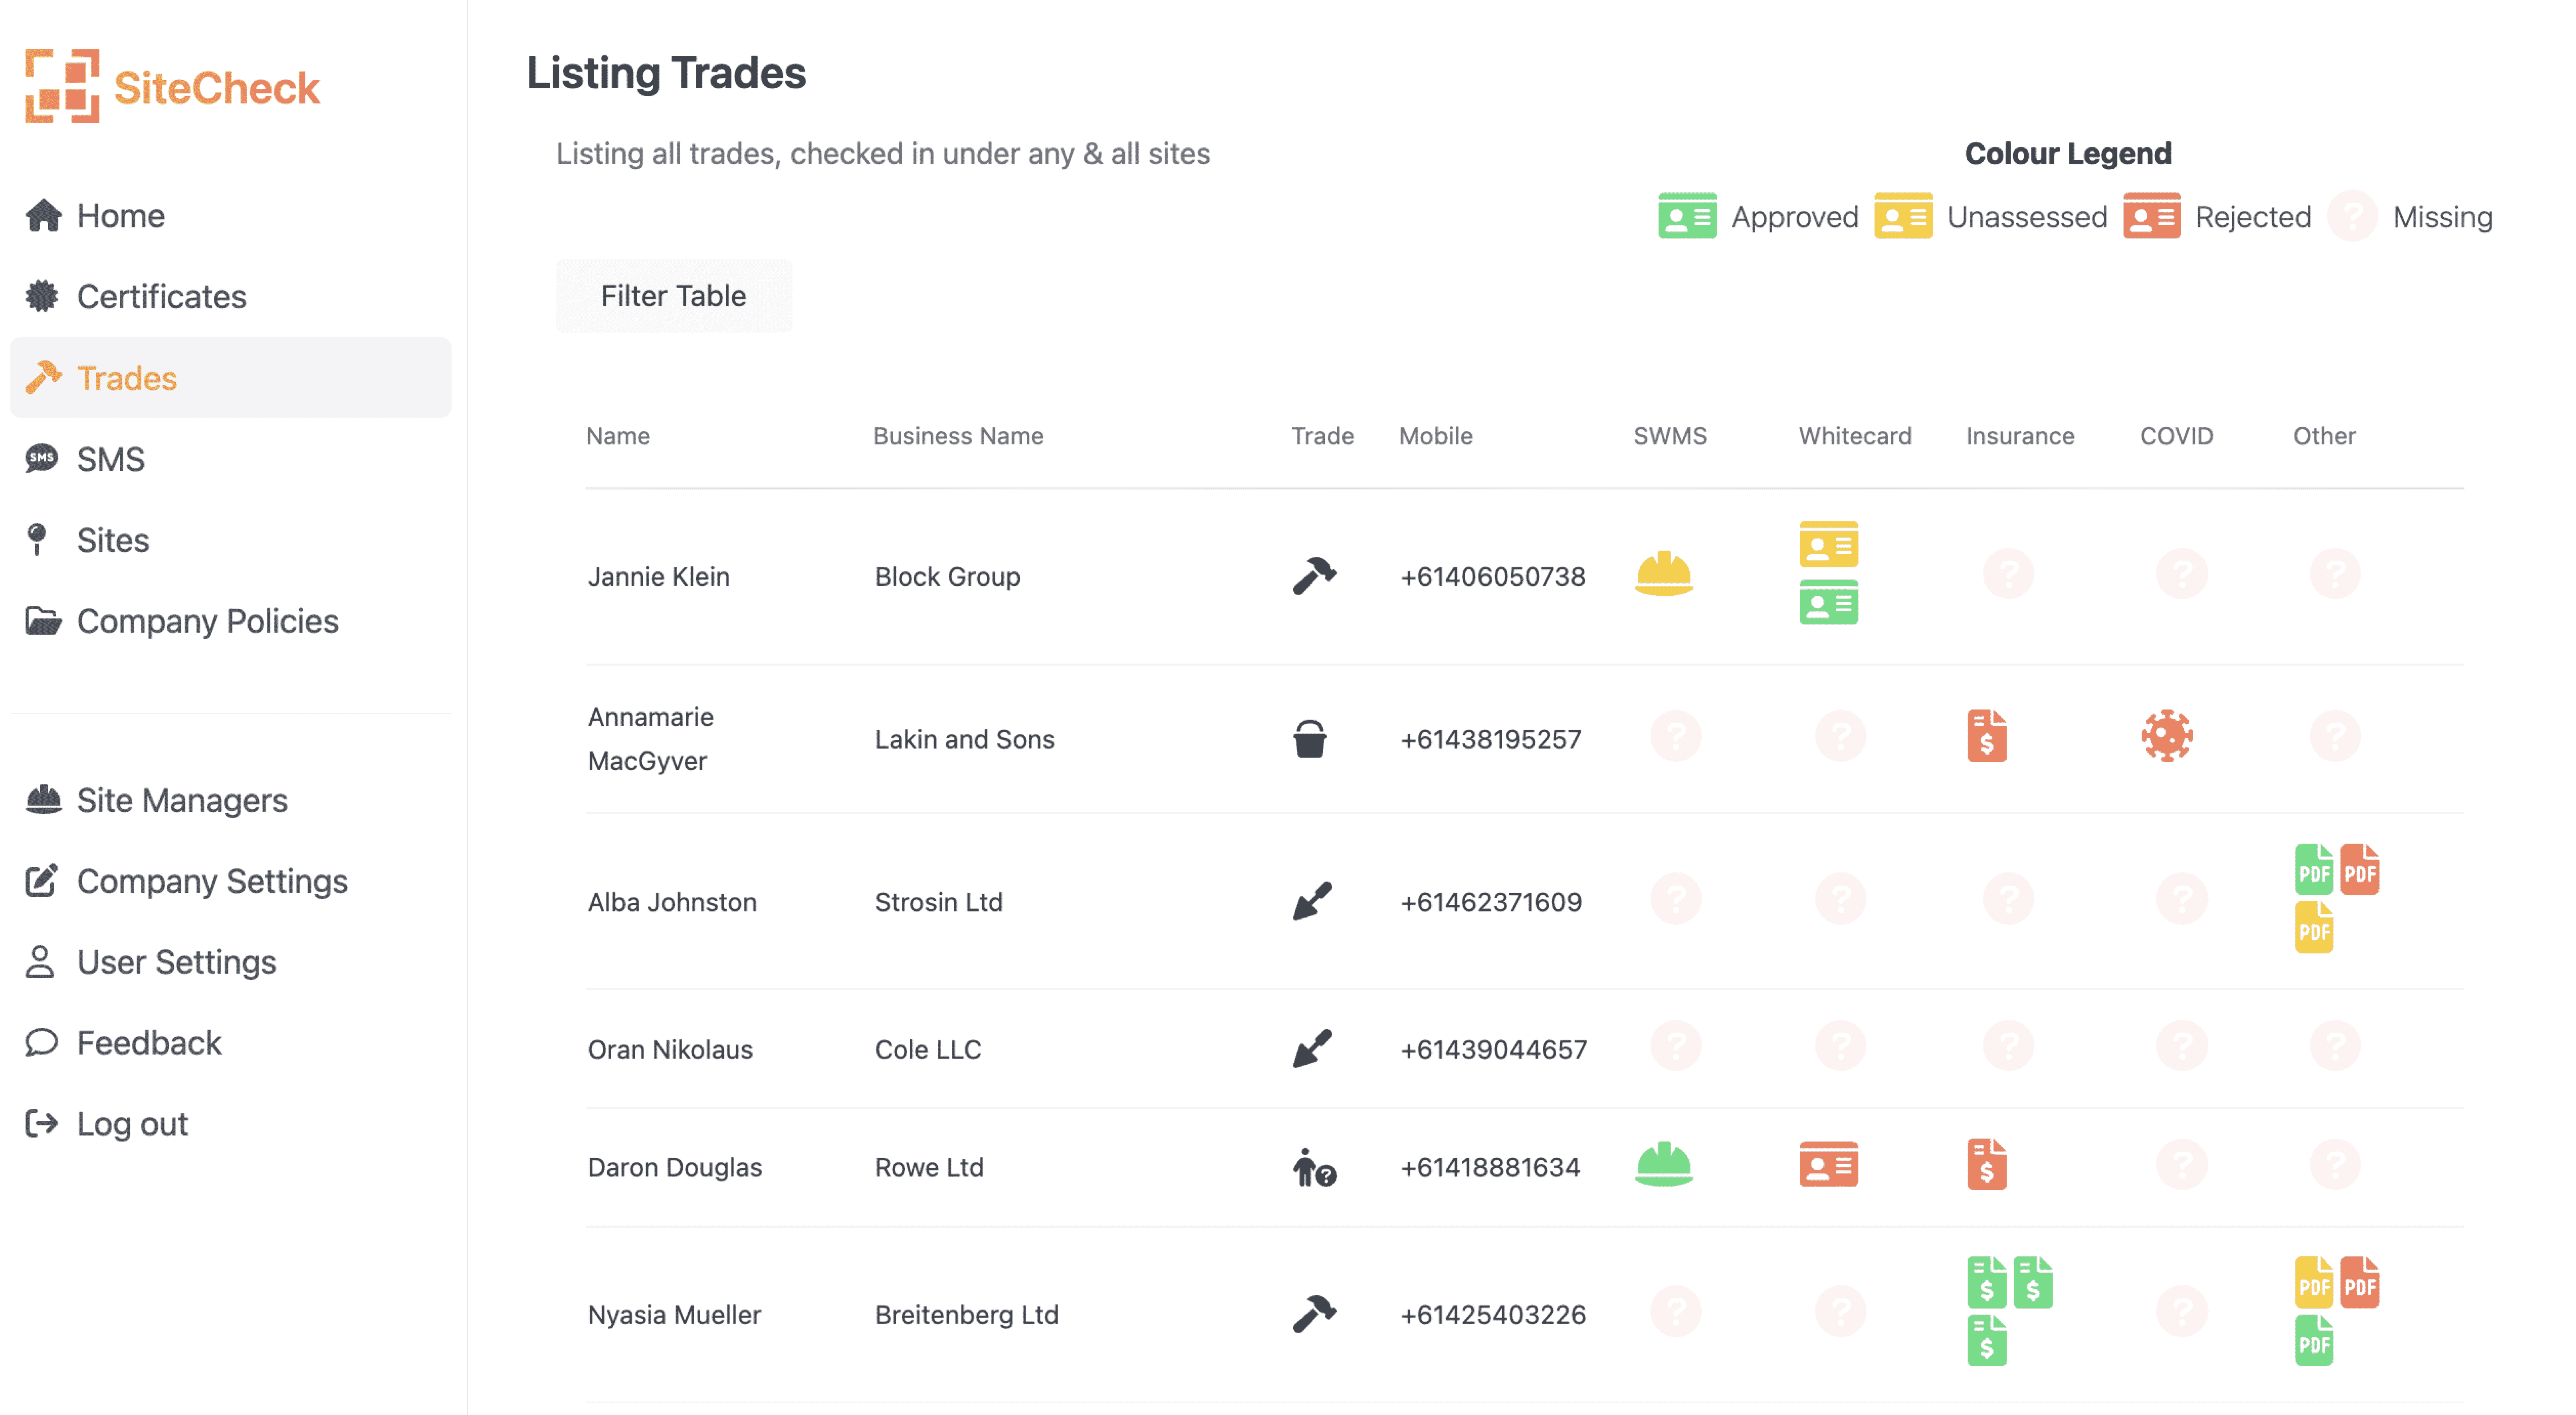Open the Sites page
The height and width of the screenshot is (1415, 2576).
click(x=112, y=540)
